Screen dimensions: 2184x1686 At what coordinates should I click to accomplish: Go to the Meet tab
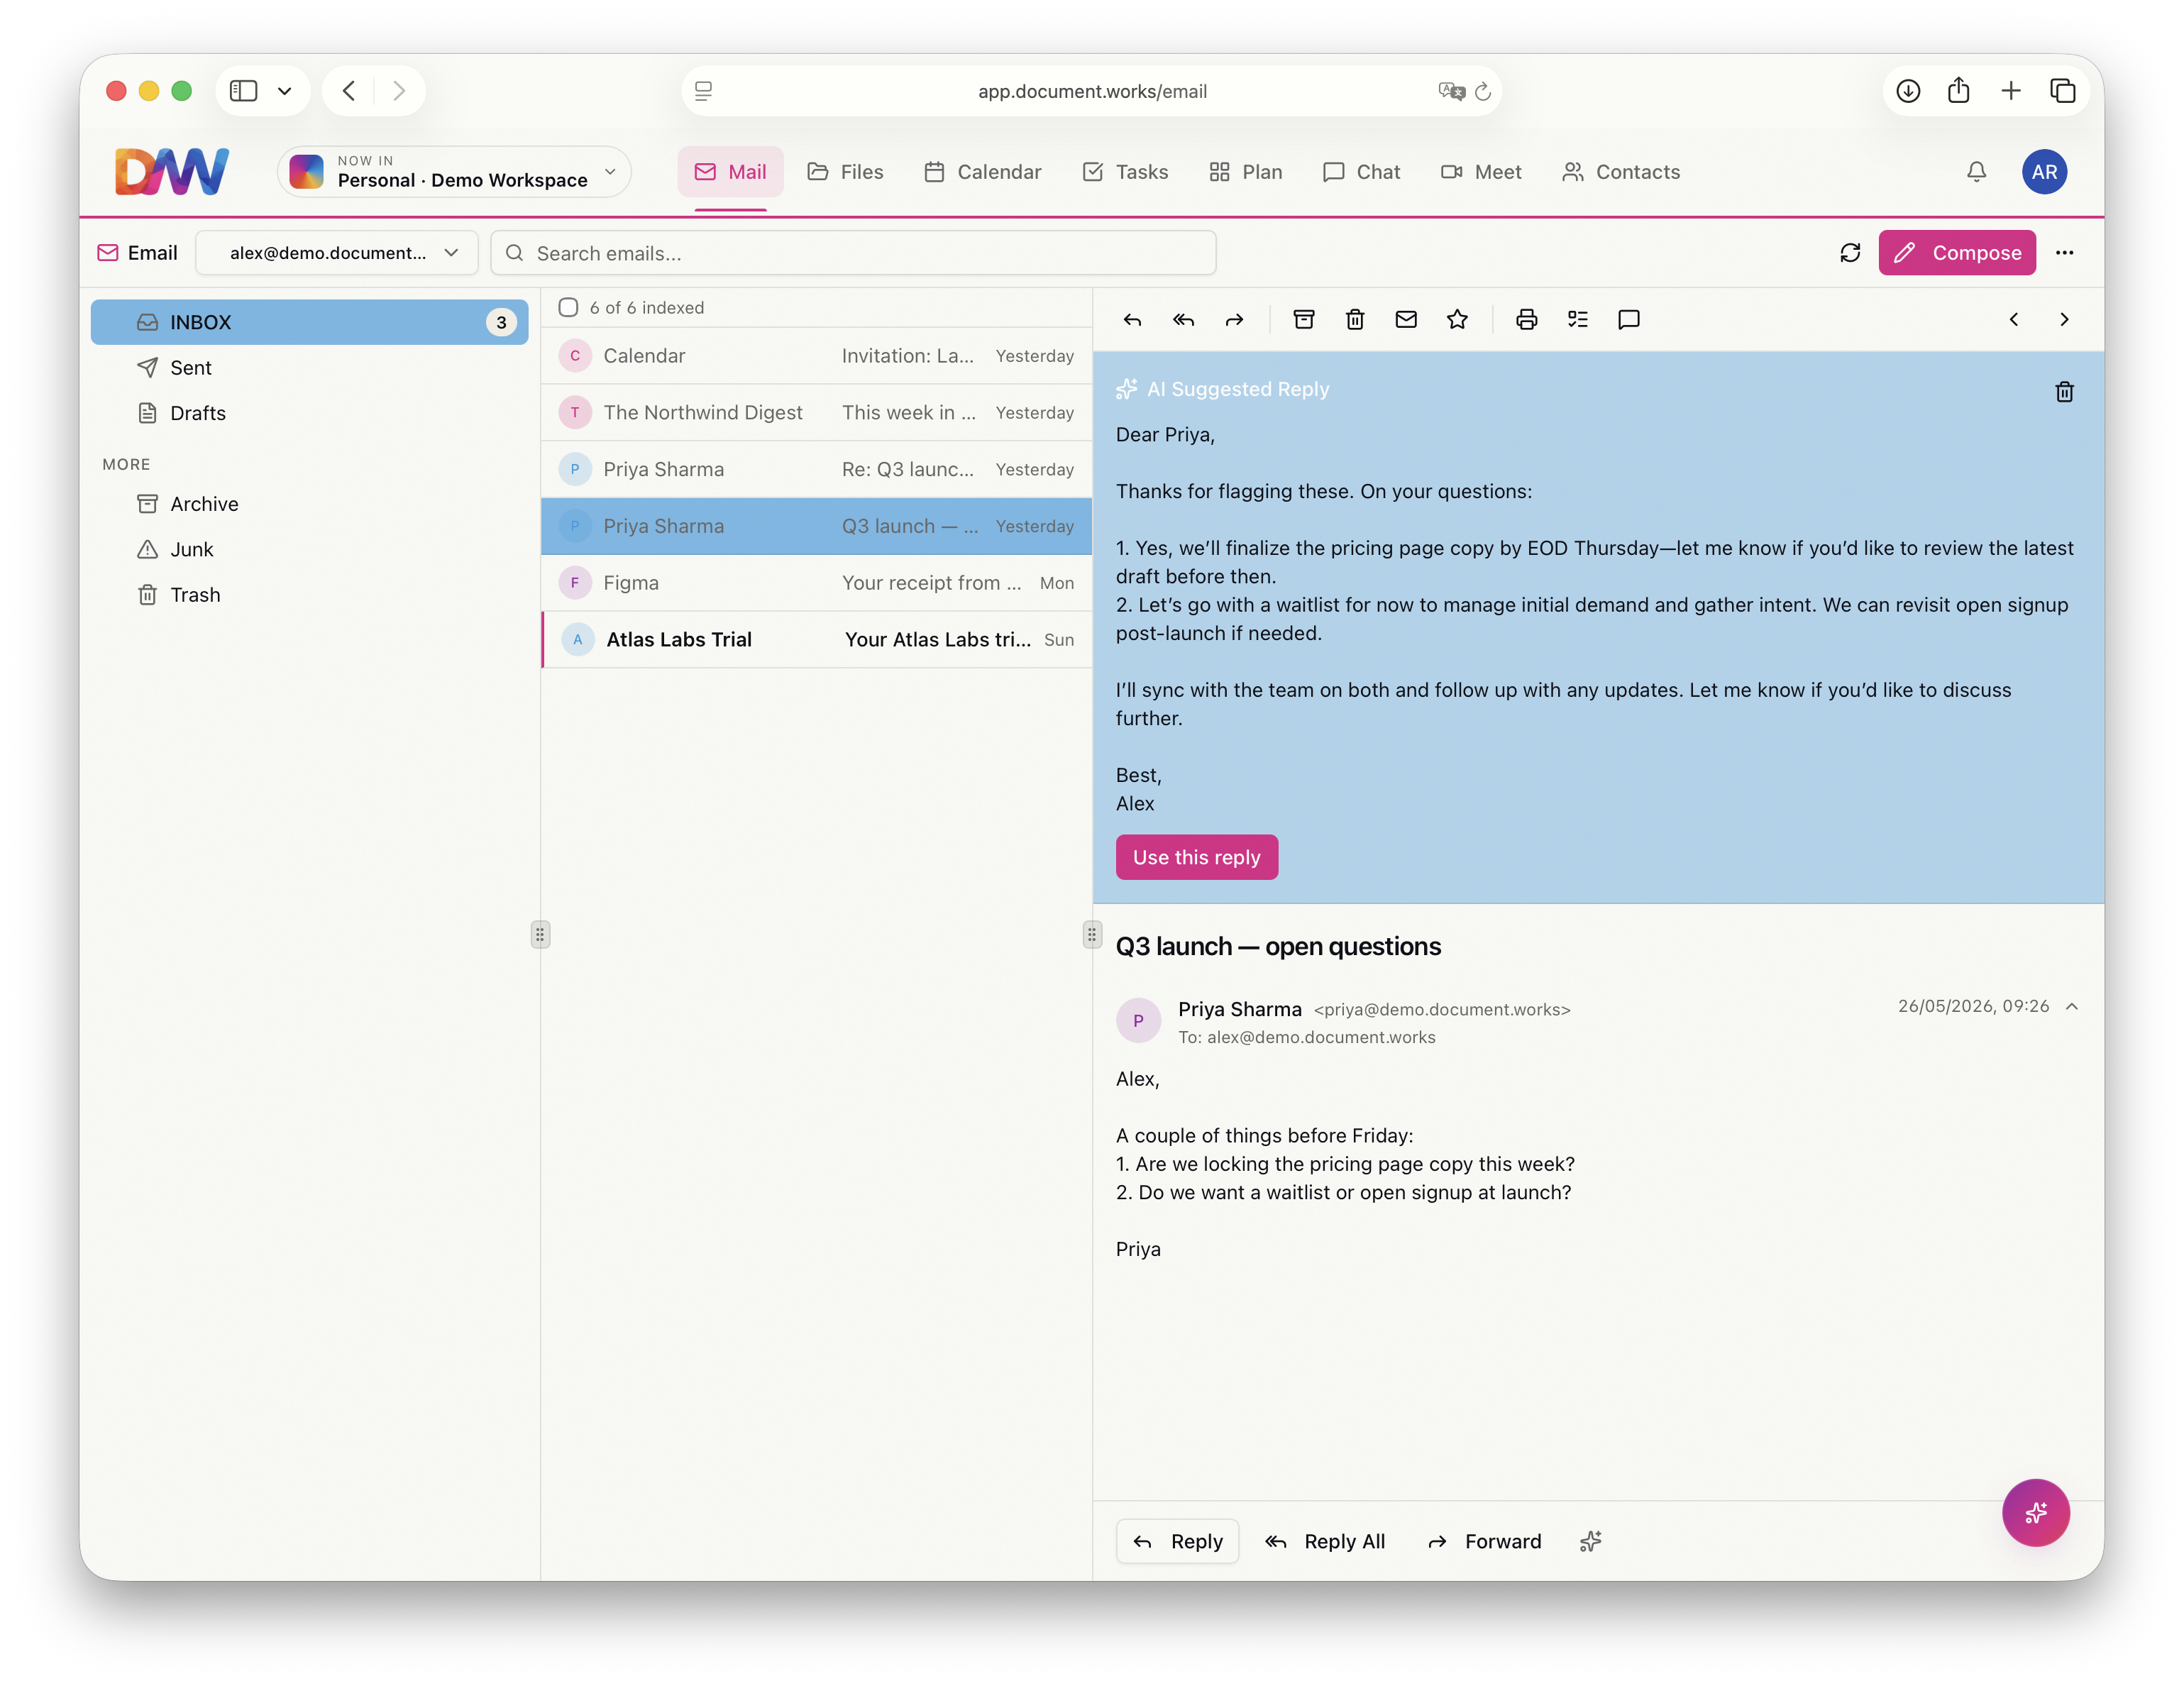coord(1481,172)
